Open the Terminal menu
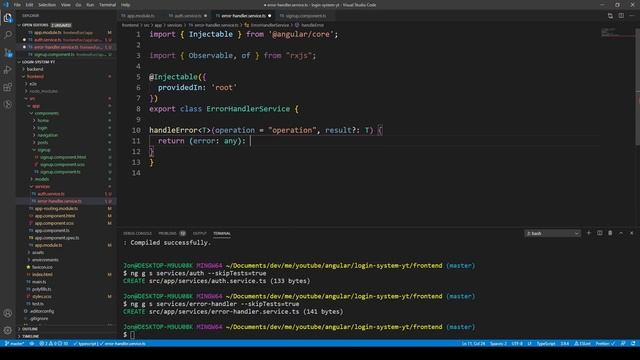This screenshot has width=640, height=360. [107, 5]
